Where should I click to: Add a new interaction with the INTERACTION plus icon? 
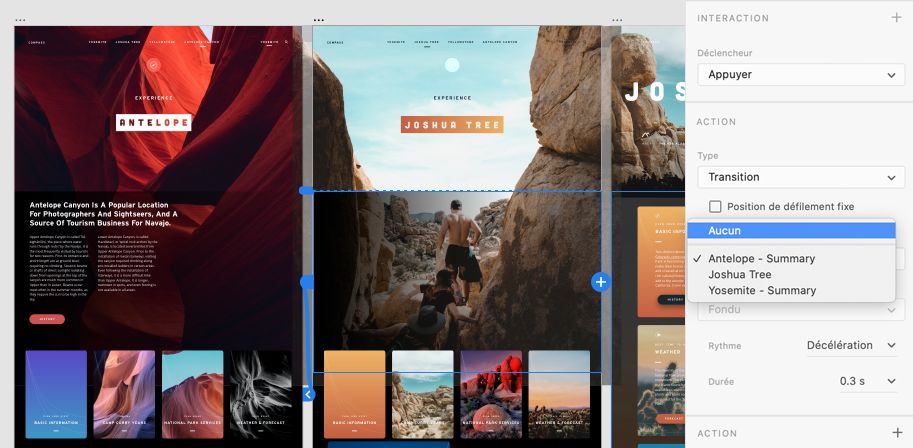896,17
